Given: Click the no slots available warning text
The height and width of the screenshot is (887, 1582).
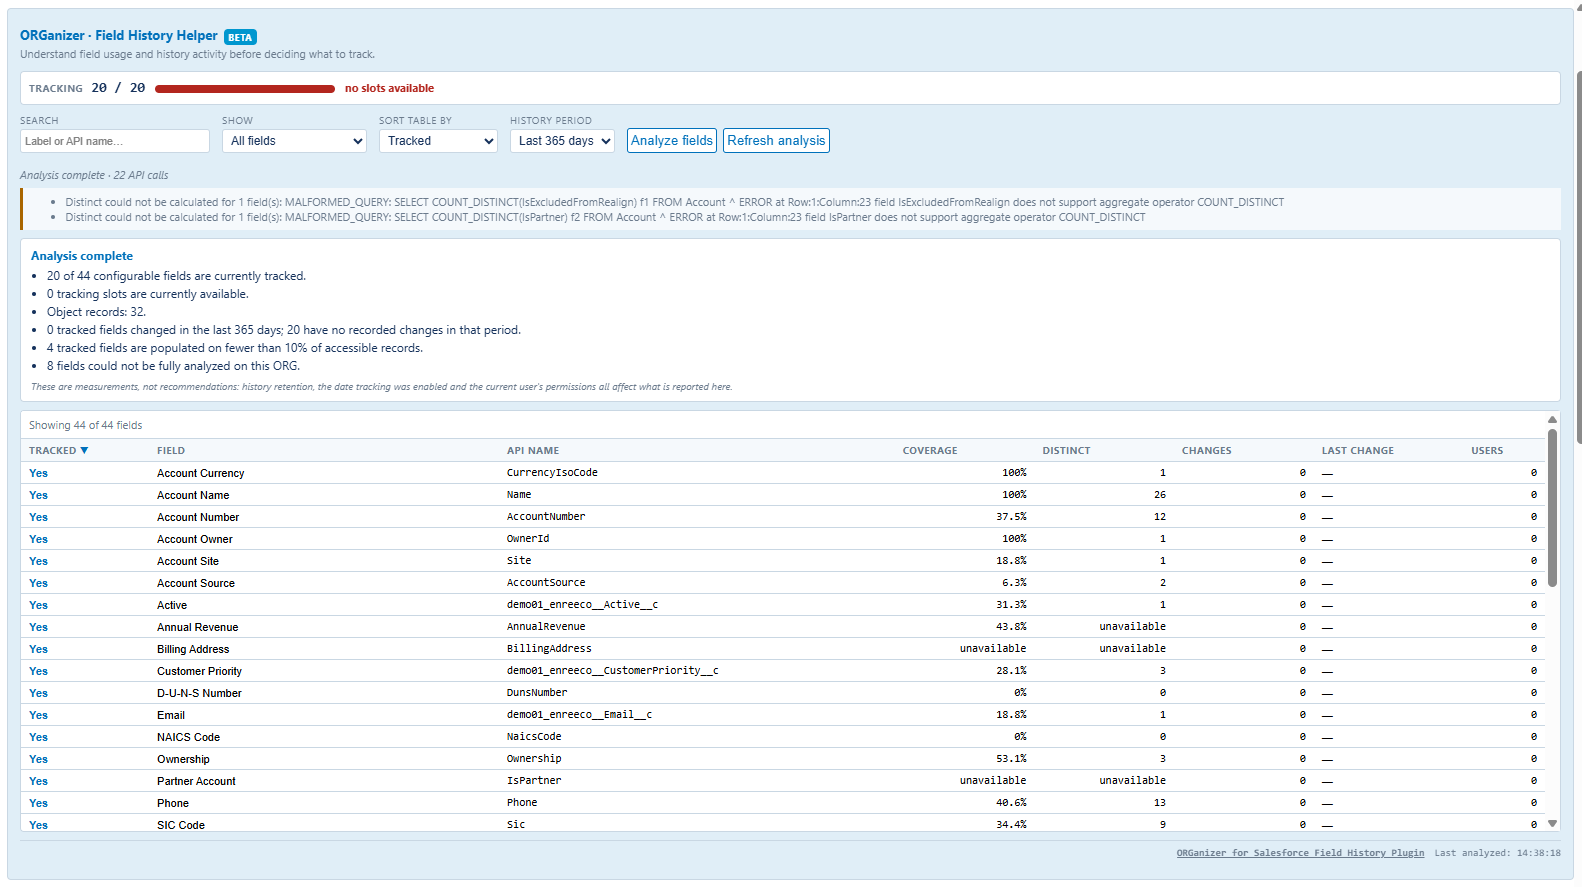Looking at the screenshot, I should (389, 89).
